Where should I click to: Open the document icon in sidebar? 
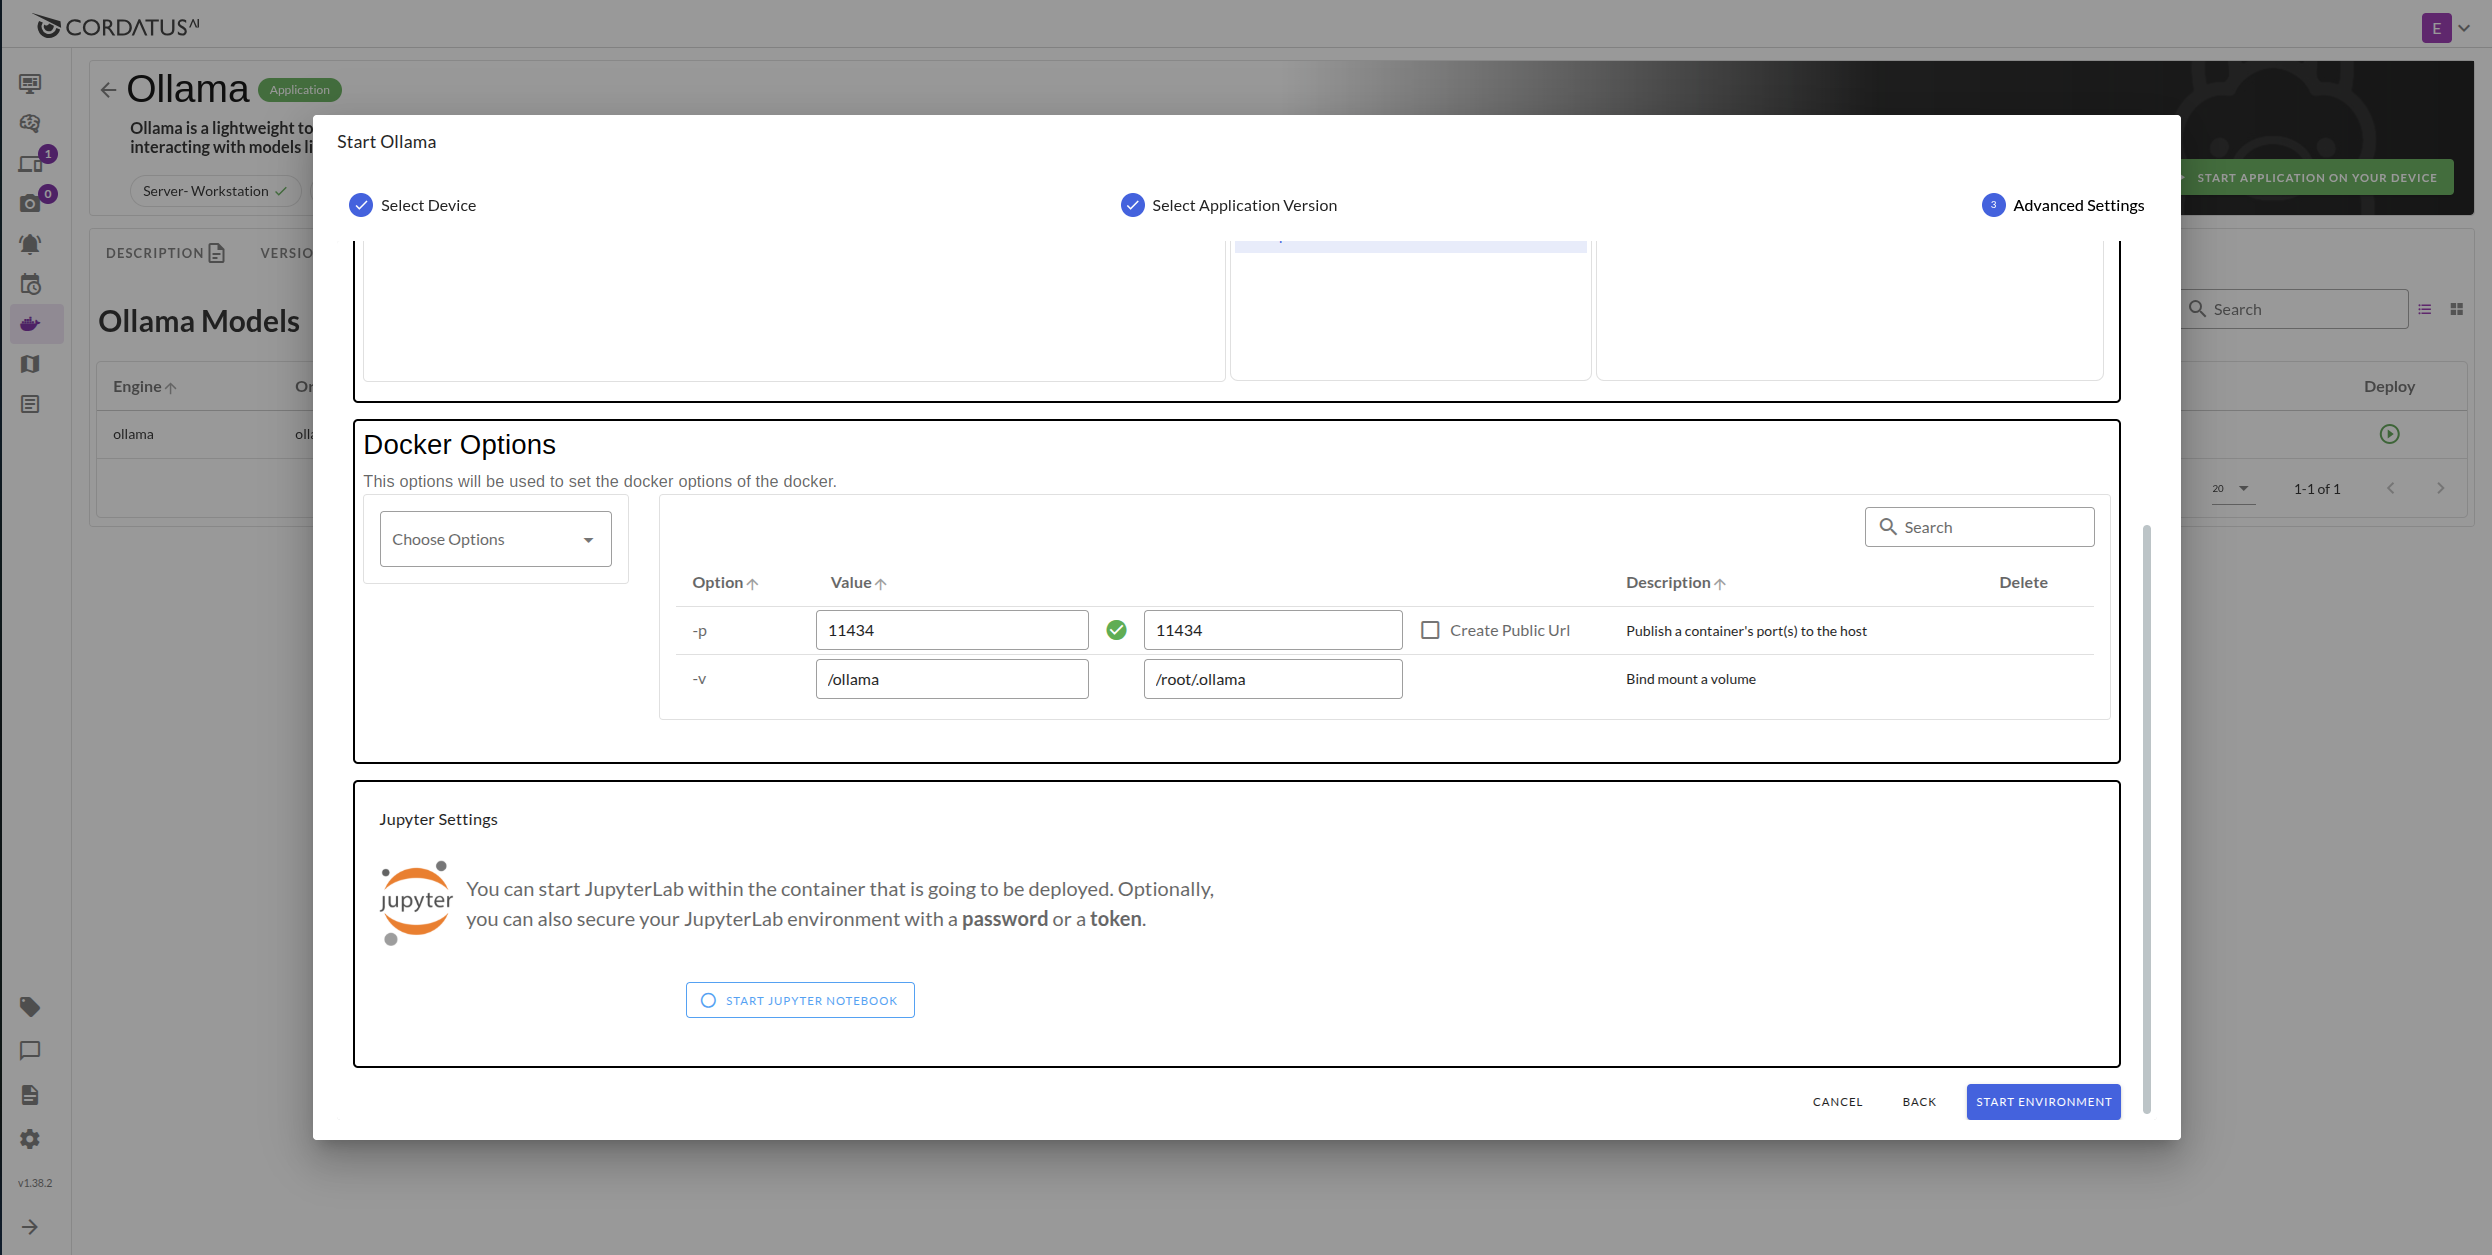[30, 1095]
